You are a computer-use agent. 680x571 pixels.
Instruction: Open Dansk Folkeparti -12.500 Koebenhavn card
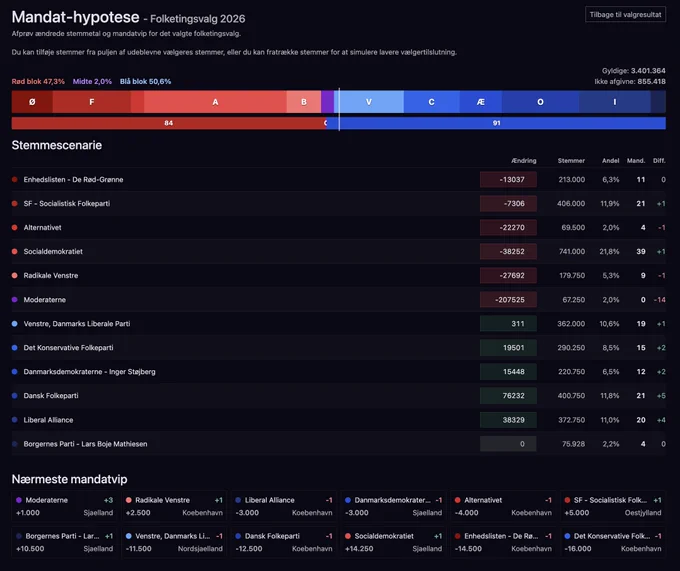tap(284, 542)
